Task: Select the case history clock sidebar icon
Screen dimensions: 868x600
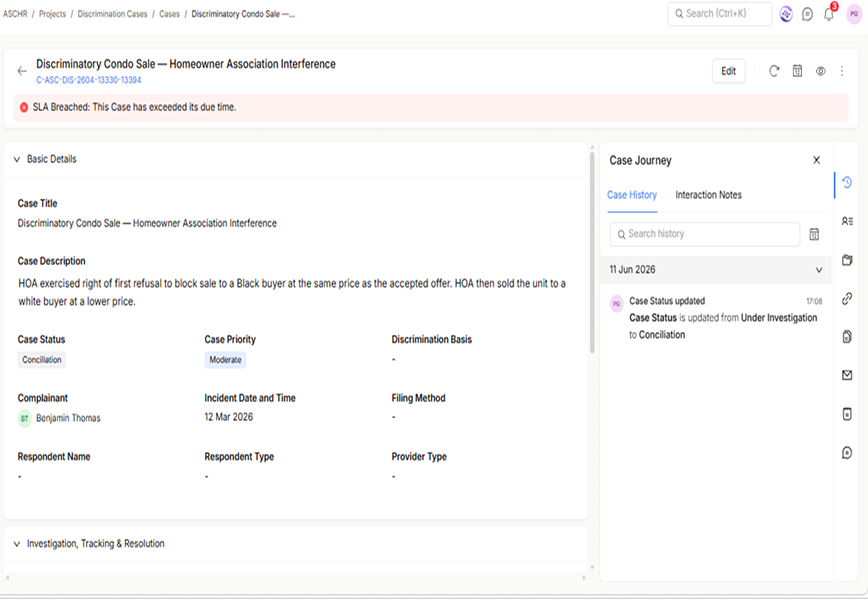Action: click(x=847, y=183)
